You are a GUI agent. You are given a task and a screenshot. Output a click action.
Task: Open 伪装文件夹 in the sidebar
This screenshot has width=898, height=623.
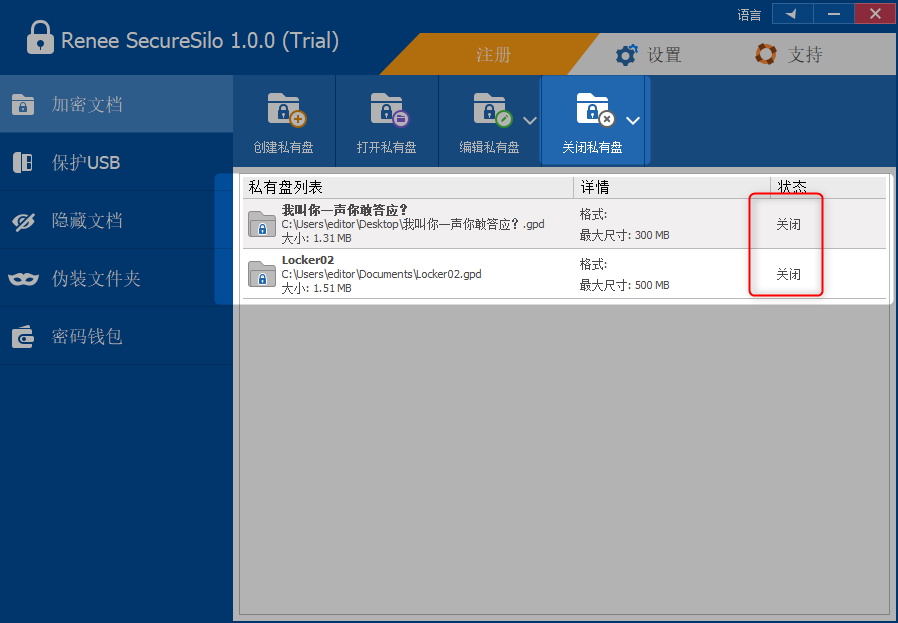tap(96, 279)
